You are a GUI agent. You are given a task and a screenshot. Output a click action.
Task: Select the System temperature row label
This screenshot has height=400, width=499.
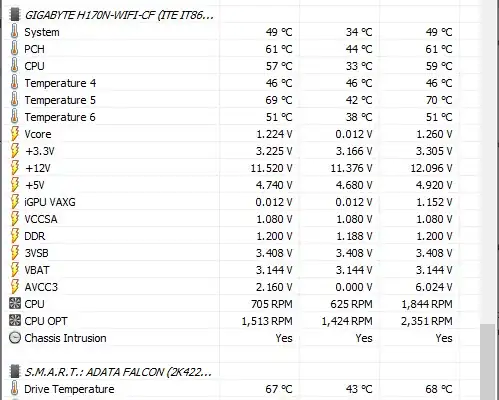click(42, 32)
